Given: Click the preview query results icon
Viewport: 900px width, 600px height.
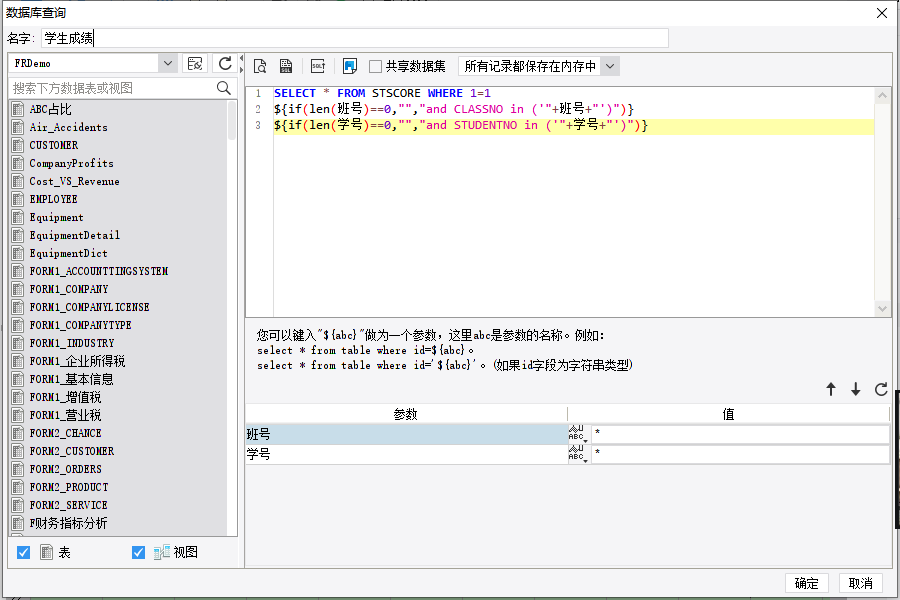Looking at the screenshot, I should (x=260, y=66).
